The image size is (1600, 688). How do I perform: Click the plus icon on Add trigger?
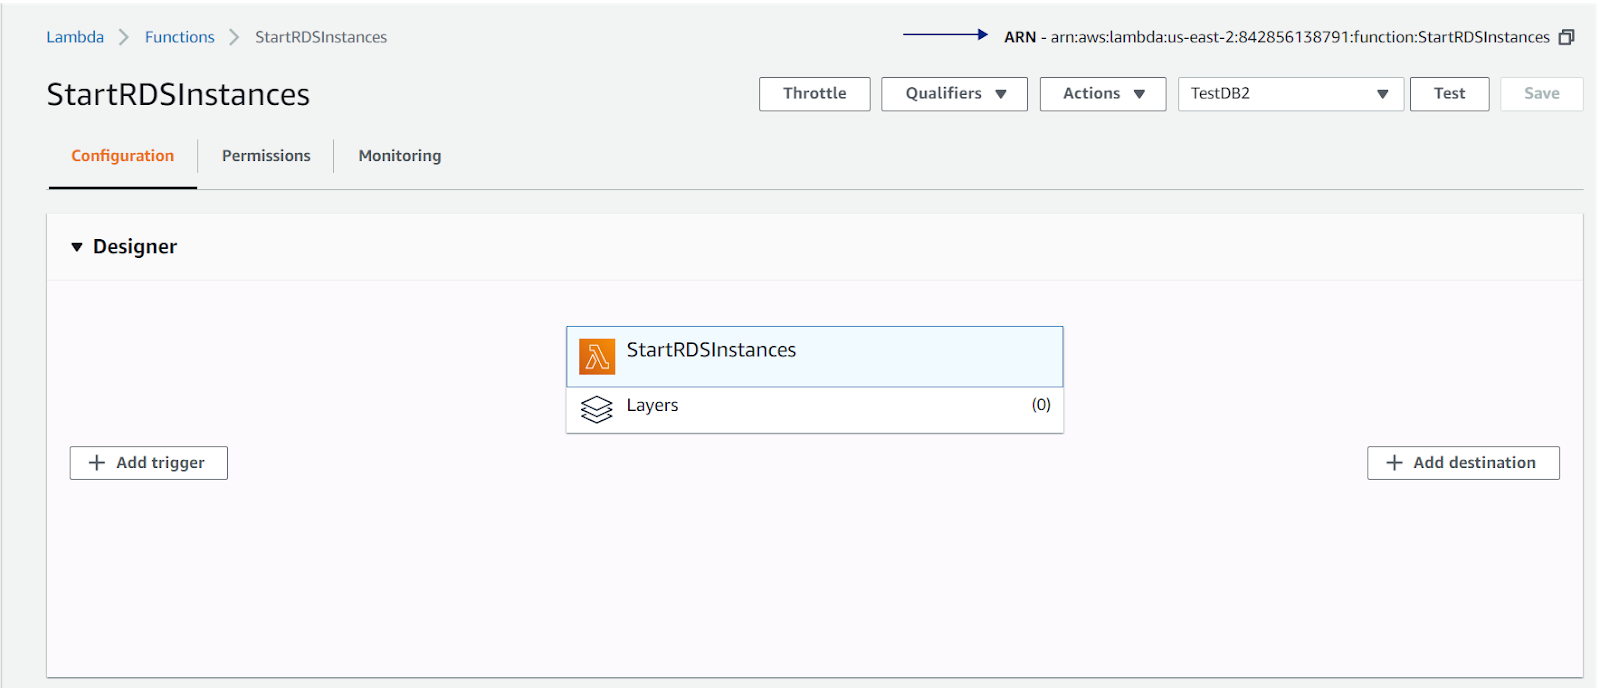tap(97, 463)
